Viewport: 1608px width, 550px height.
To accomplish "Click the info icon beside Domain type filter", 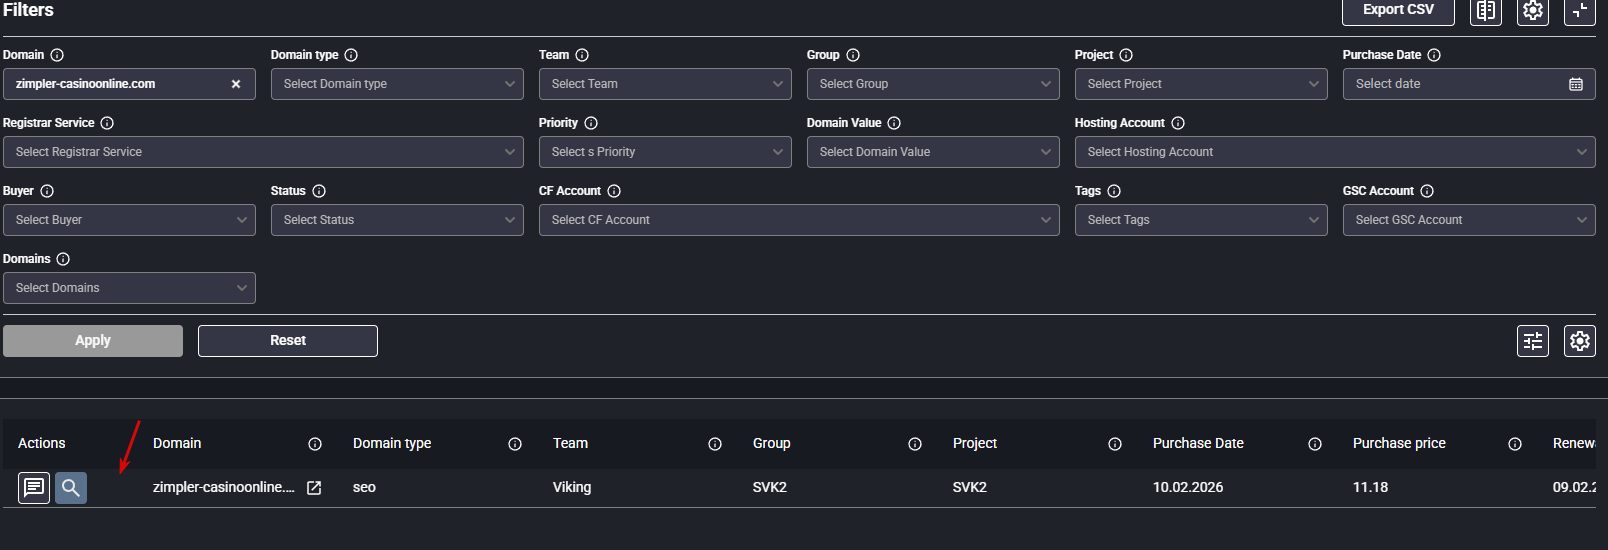I will tap(351, 55).
